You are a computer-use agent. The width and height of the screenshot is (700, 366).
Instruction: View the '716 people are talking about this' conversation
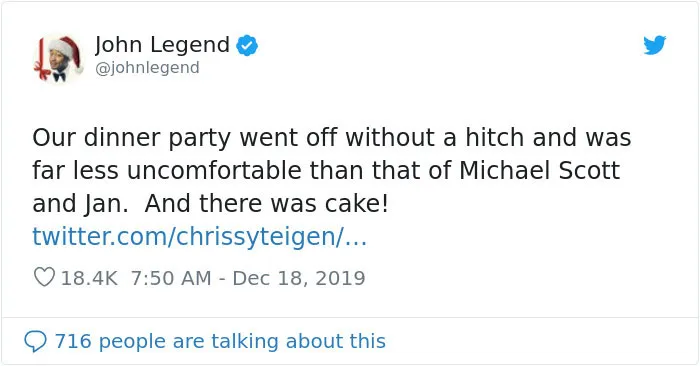[x=205, y=341]
